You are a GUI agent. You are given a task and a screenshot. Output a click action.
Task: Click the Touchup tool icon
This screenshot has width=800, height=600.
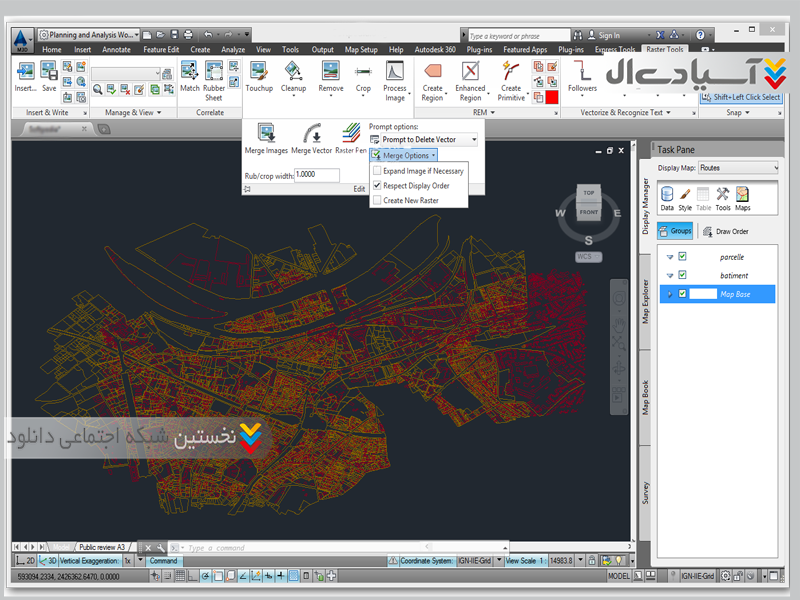coord(258,72)
